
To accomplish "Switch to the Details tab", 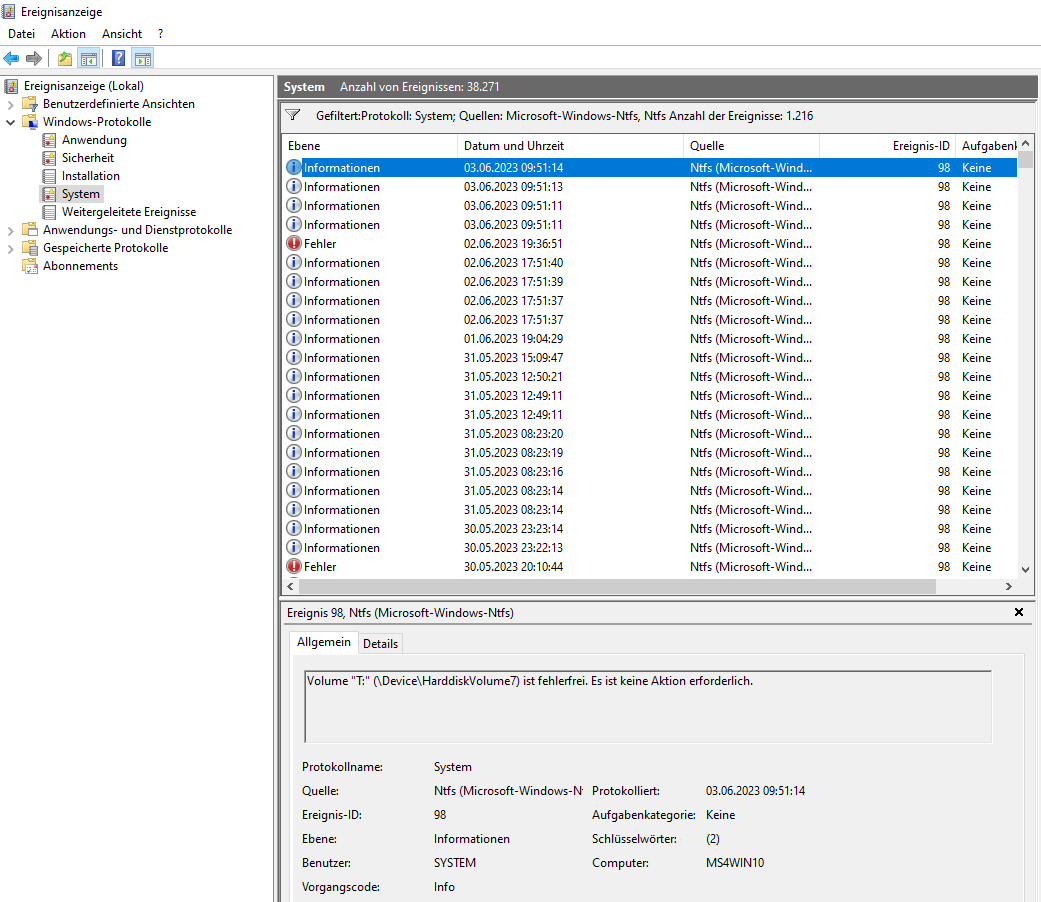I will [380, 643].
